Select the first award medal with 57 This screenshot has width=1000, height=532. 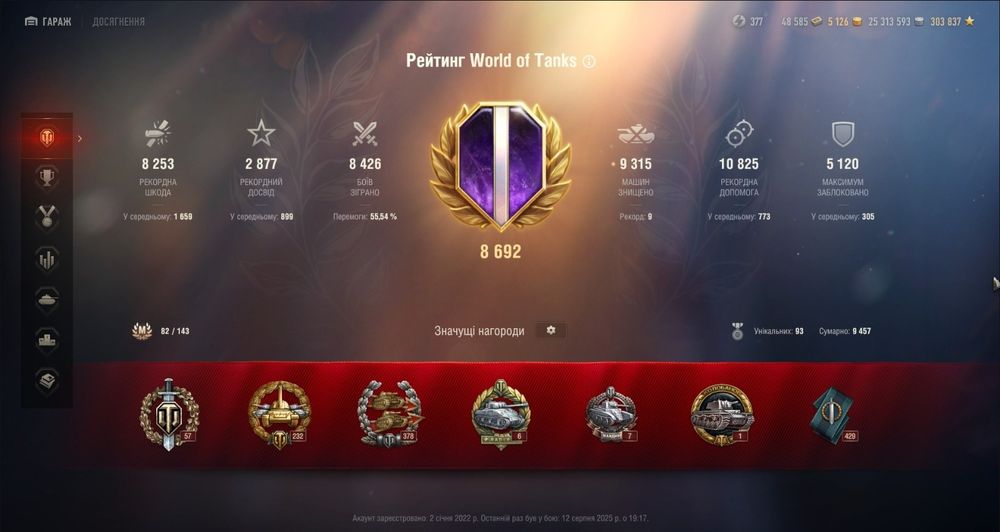(169, 415)
